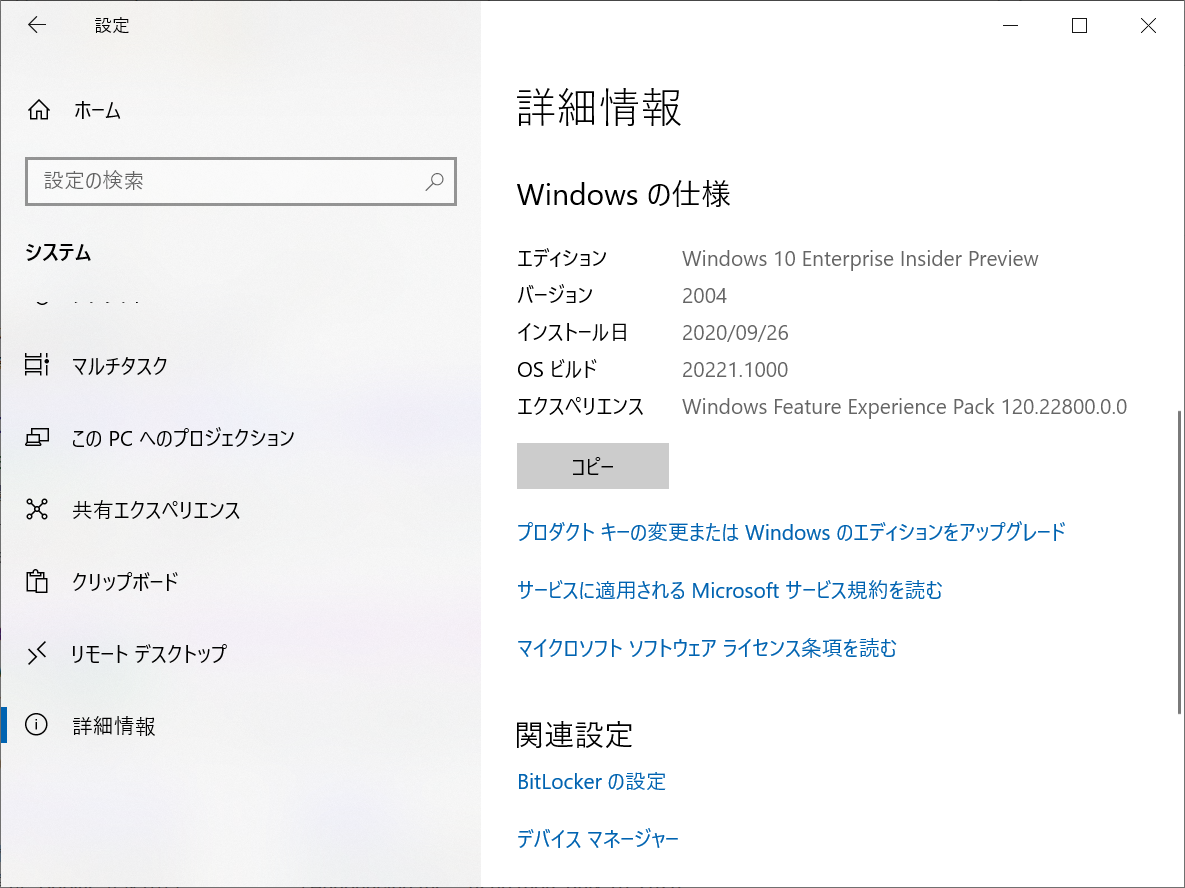Select Windows Feature Experience Pack text
This screenshot has width=1185, height=888.
(x=905, y=407)
